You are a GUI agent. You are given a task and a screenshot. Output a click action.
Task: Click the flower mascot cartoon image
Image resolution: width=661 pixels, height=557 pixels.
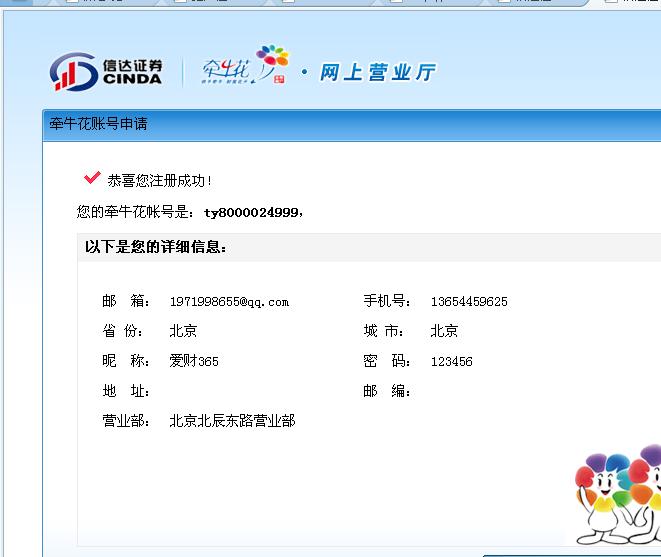tap(618, 494)
